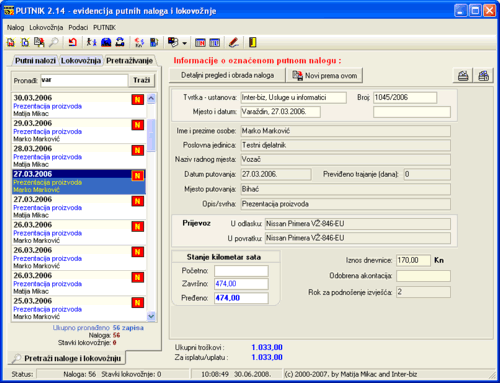This screenshot has height=383, width=500.
Task: Switch to the Putni nalozi tab
Action: pos(35,61)
